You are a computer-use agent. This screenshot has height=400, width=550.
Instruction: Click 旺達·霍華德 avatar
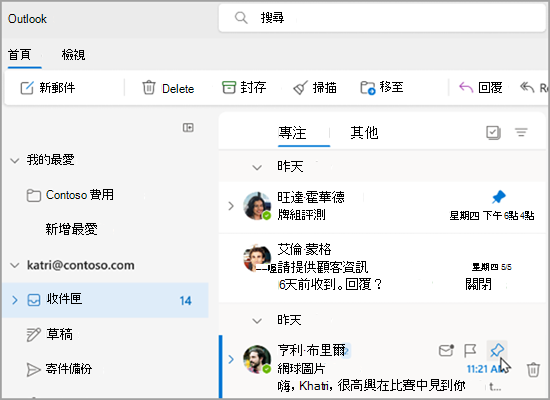pyautogui.click(x=257, y=206)
